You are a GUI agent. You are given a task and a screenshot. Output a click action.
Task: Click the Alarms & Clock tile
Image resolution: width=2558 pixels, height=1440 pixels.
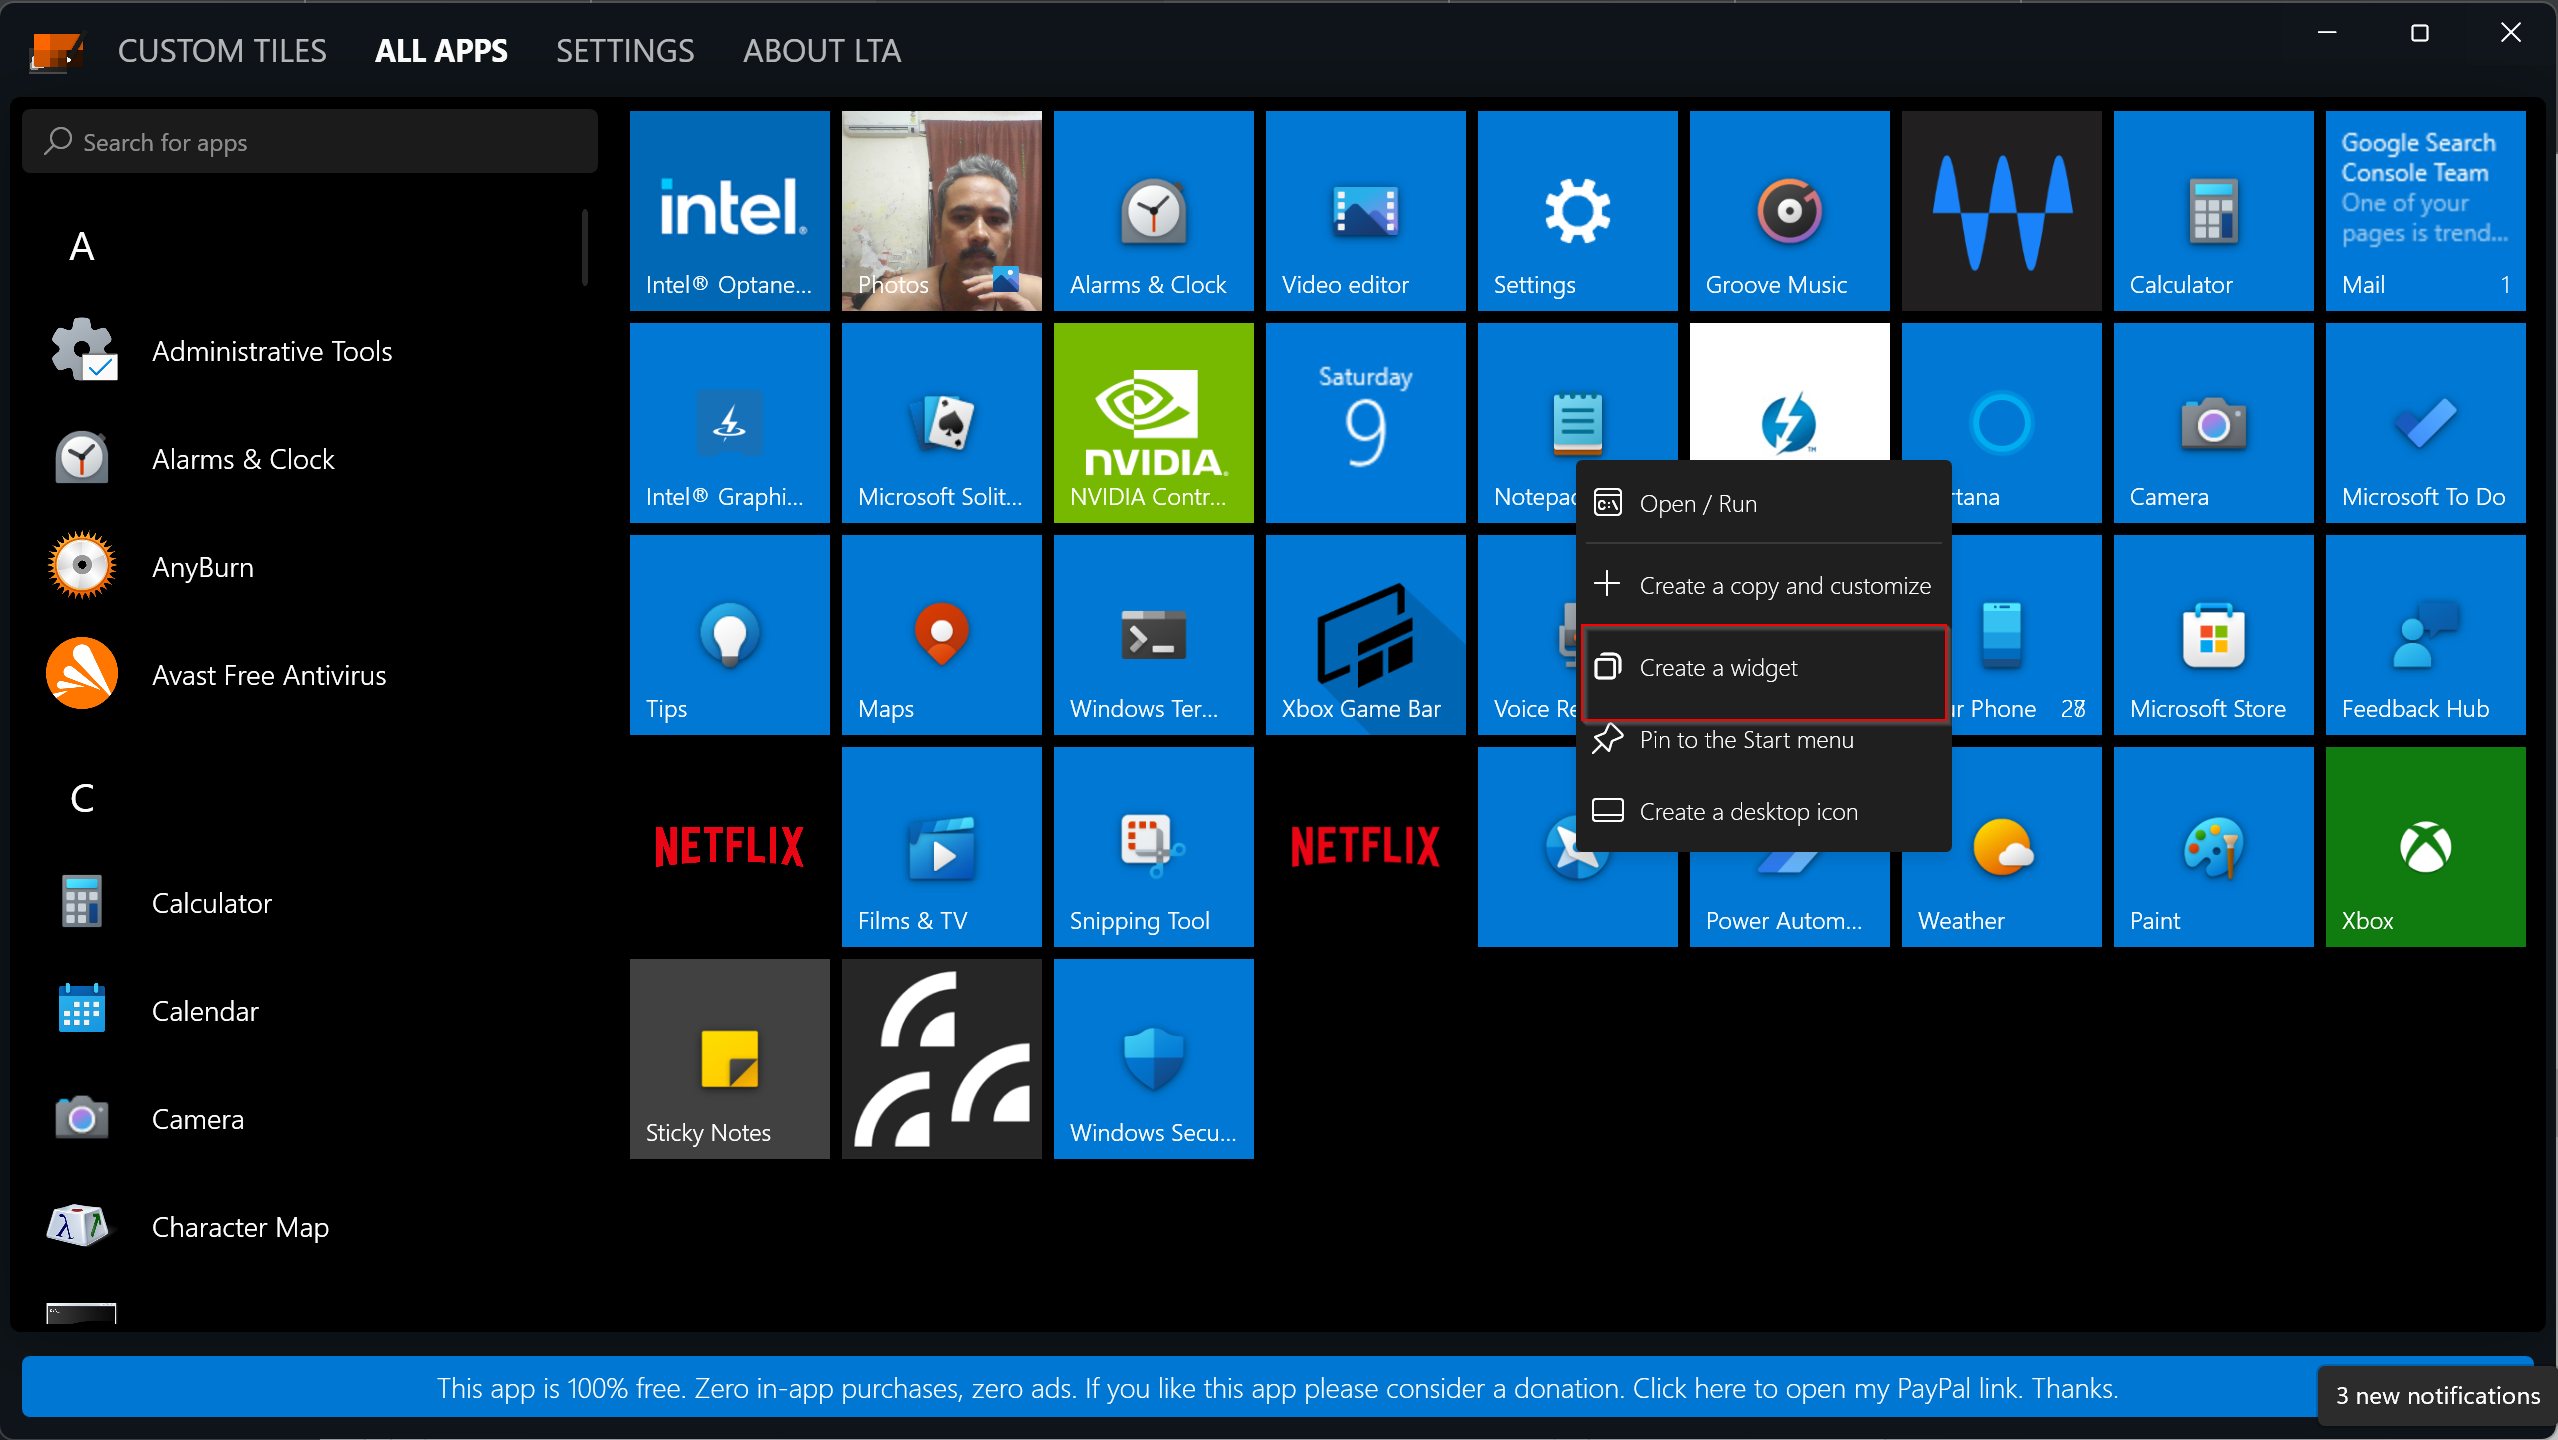[x=1153, y=211]
